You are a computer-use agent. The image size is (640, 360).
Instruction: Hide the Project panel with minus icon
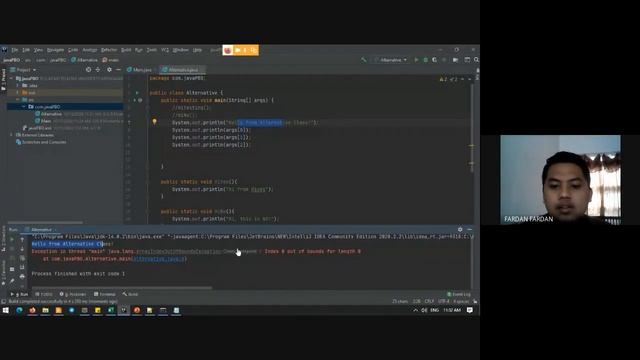click(118, 70)
